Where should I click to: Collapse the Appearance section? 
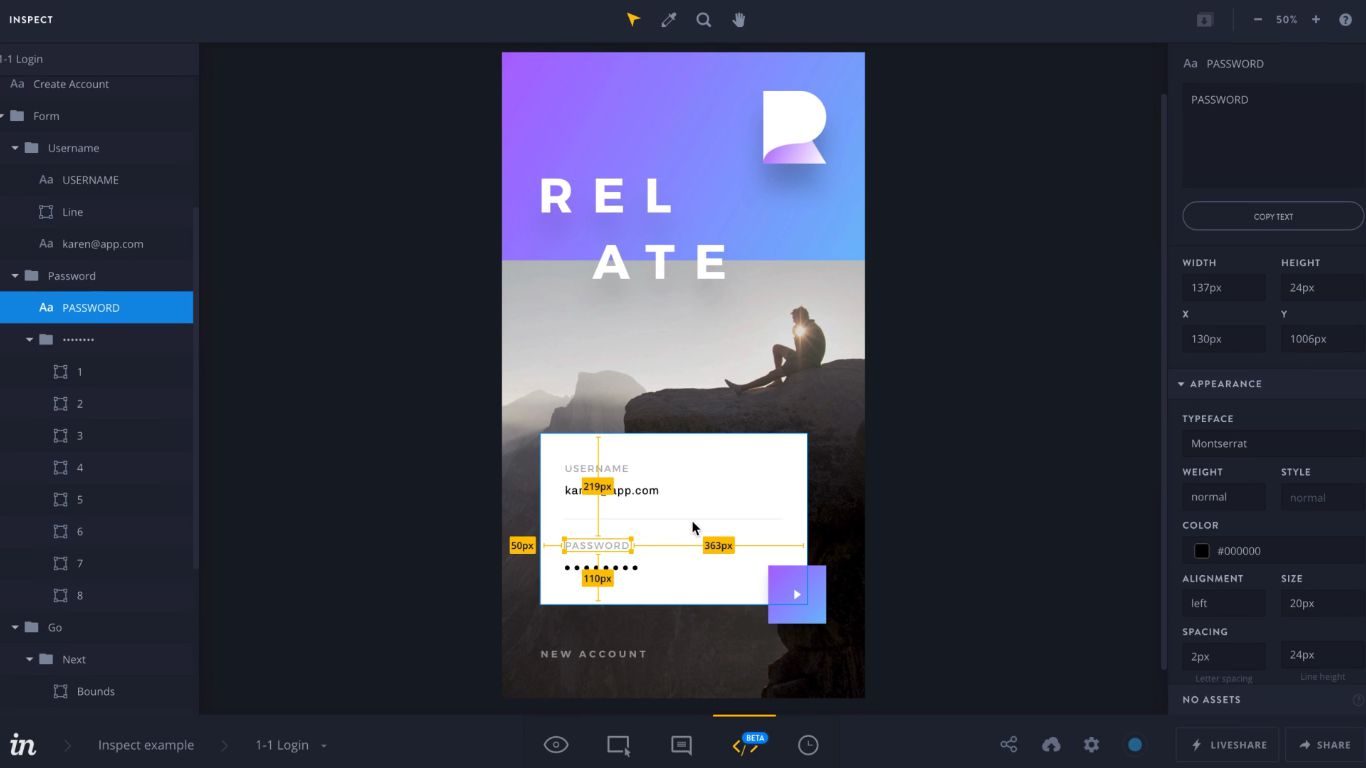click(1181, 384)
